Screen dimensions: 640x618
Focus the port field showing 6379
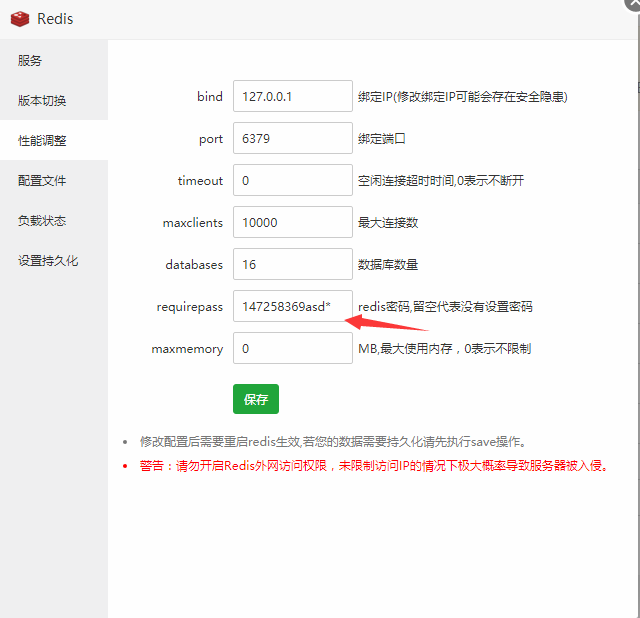point(292,139)
